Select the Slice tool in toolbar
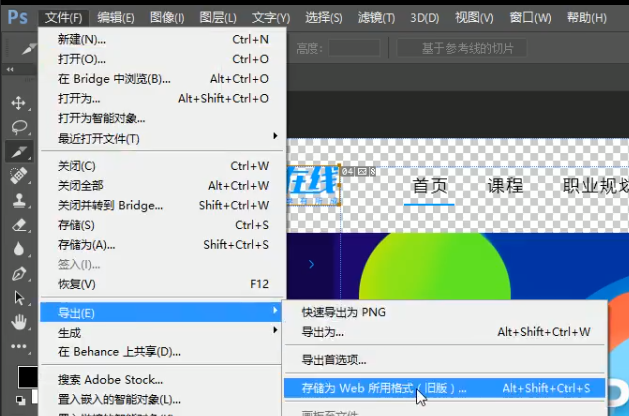This screenshot has width=629, height=416. click(19, 152)
